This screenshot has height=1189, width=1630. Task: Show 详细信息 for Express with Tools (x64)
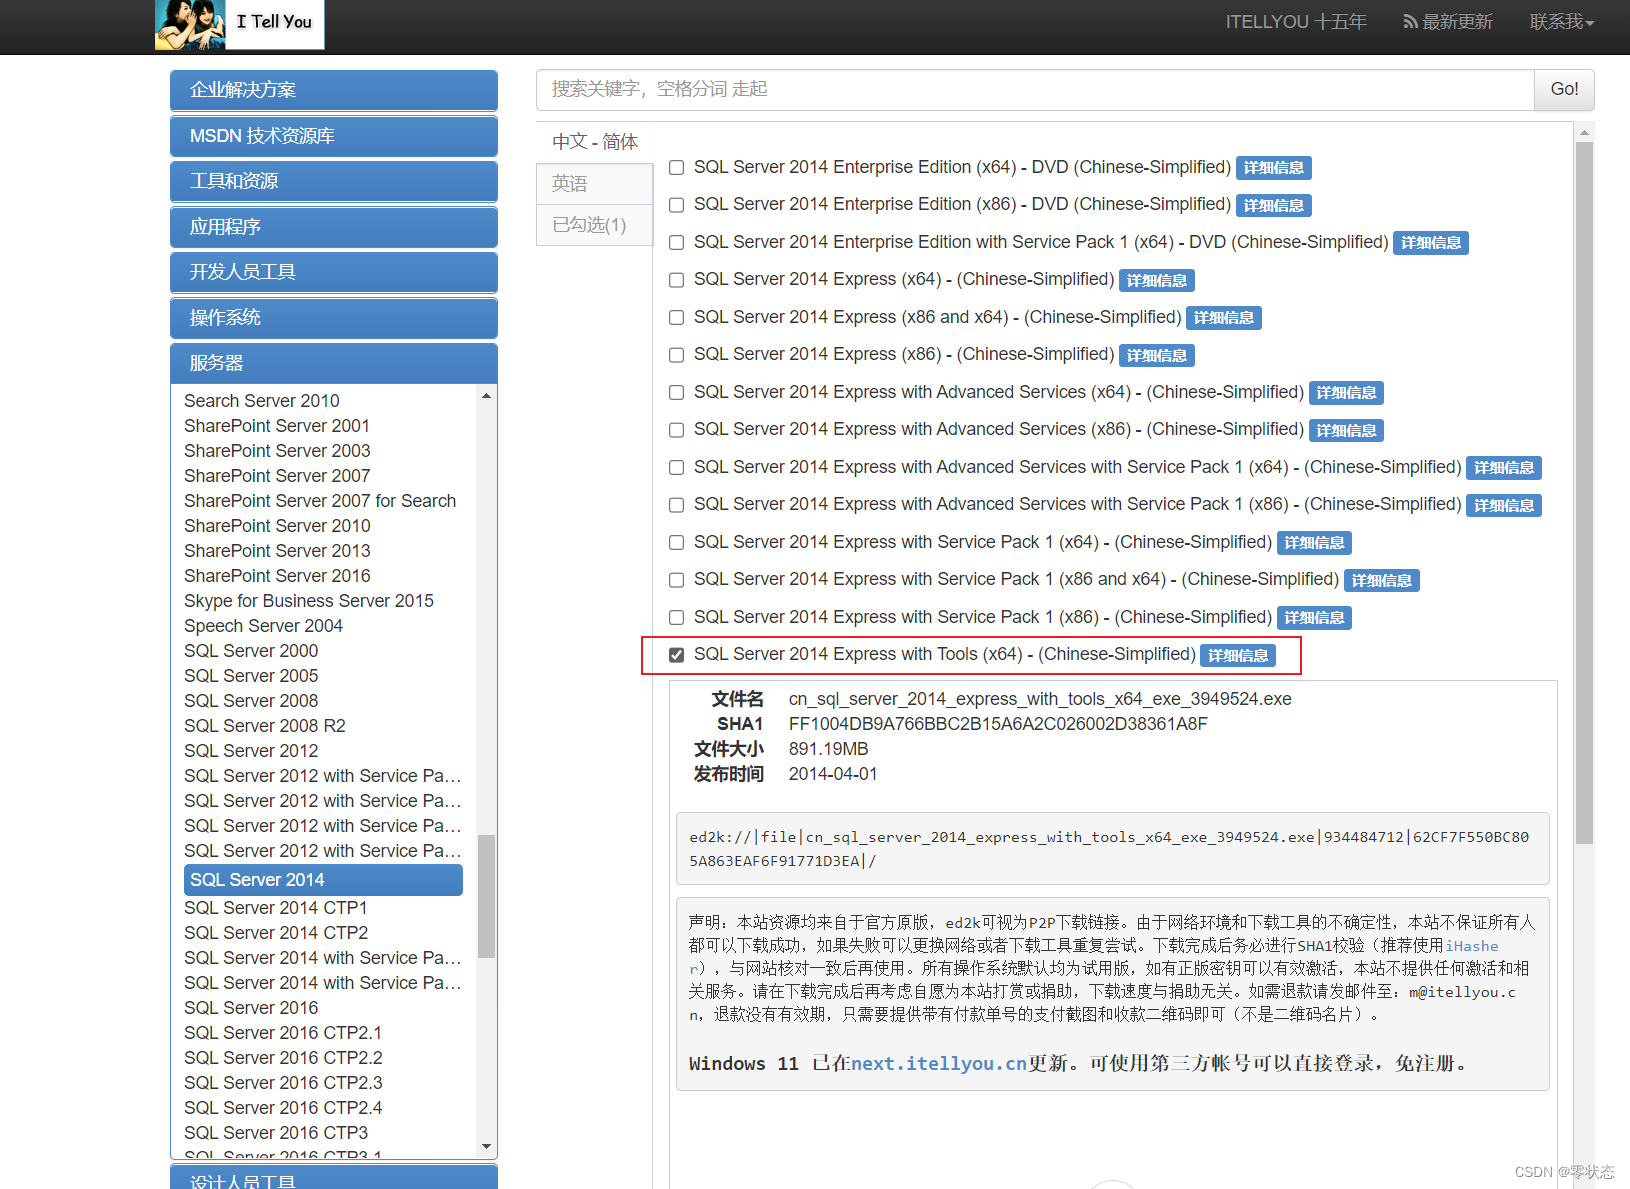coord(1238,655)
